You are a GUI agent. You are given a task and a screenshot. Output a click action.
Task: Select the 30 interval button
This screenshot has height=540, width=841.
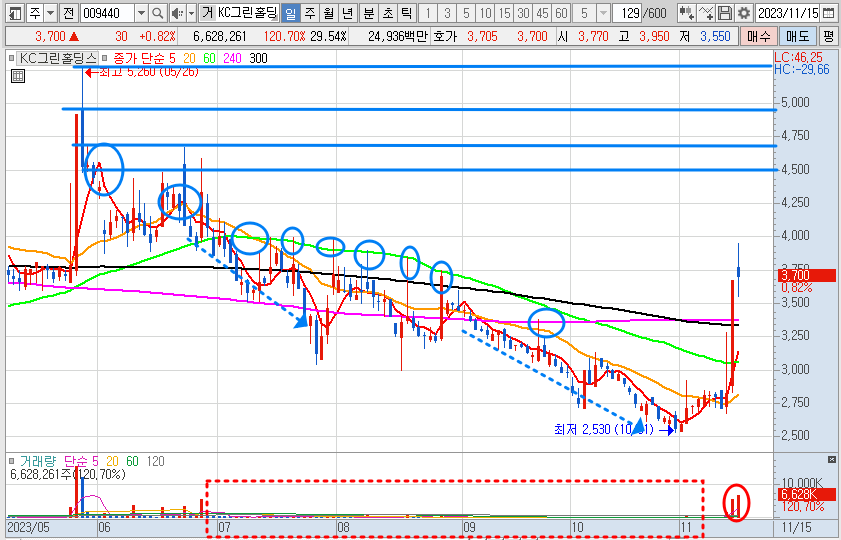coord(523,13)
